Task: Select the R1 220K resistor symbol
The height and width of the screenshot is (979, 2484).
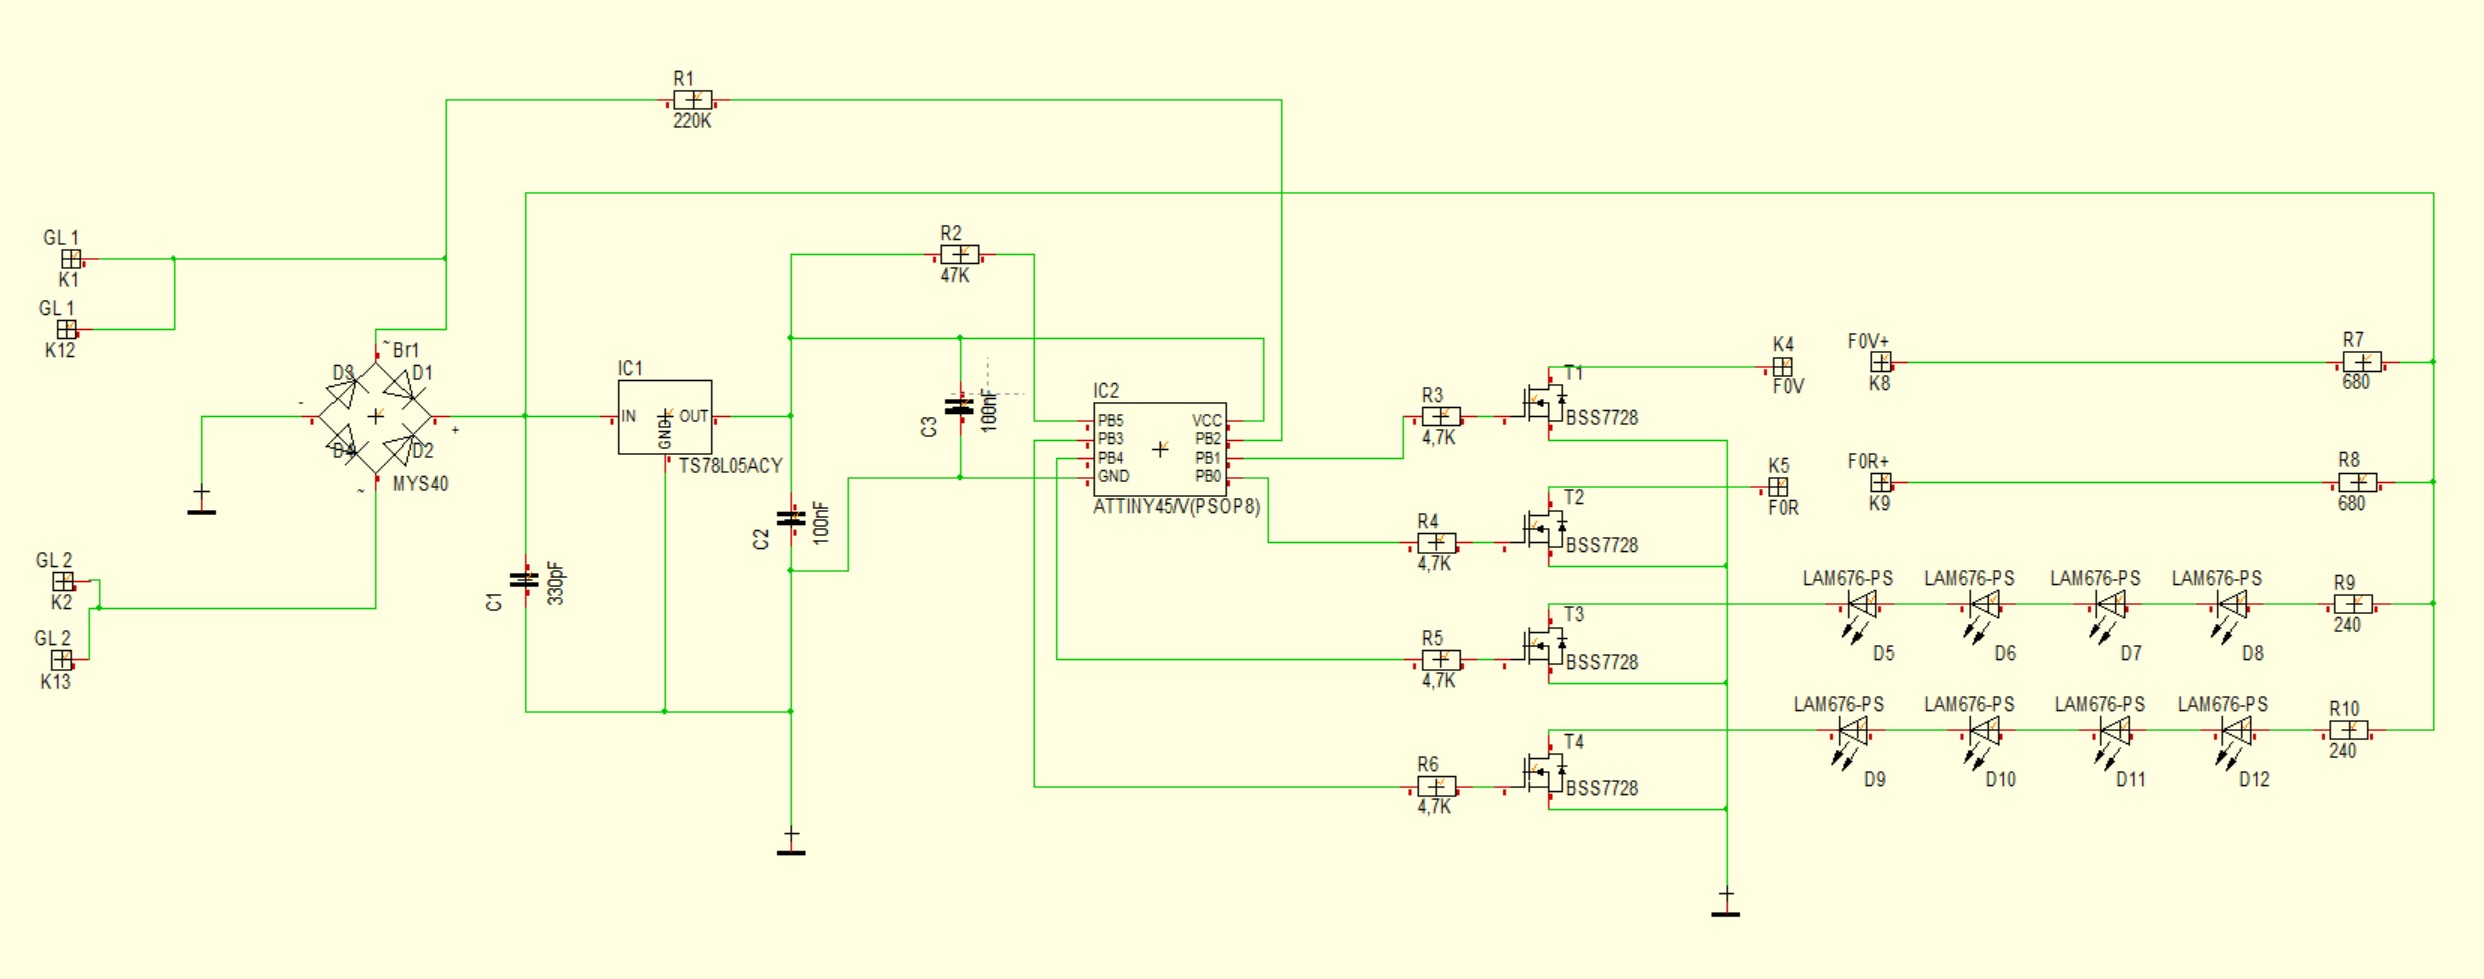Action: coord(692,100)
